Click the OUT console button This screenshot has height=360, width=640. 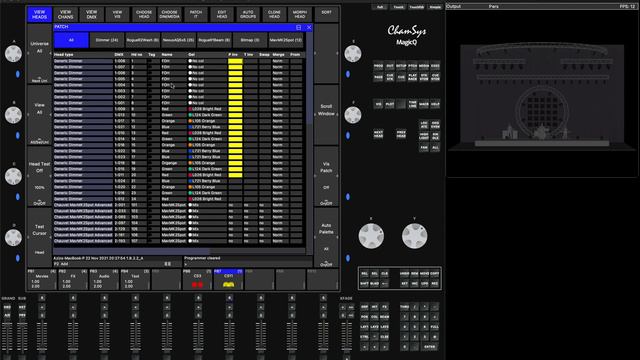coord(390,66)
